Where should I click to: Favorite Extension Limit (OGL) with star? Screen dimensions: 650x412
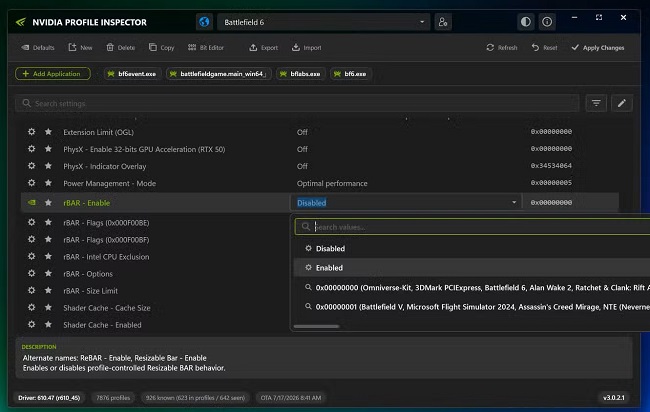point(49,132)
